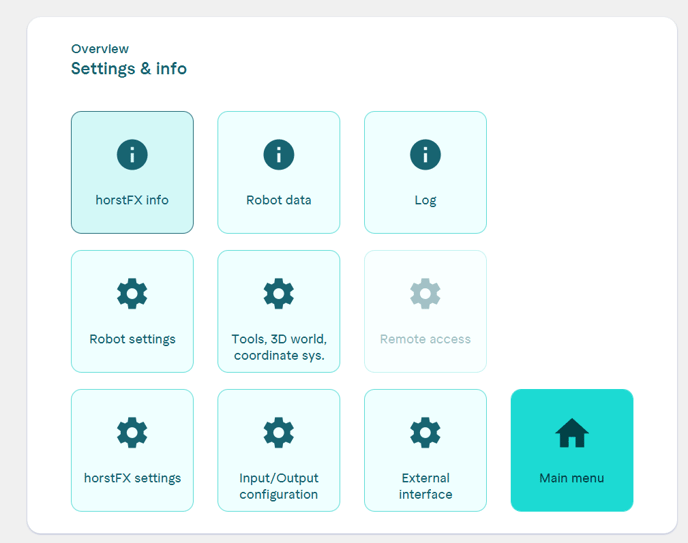The image size is (688, 543).
Task: Select the Remote access text label
Action: point(425,339)
